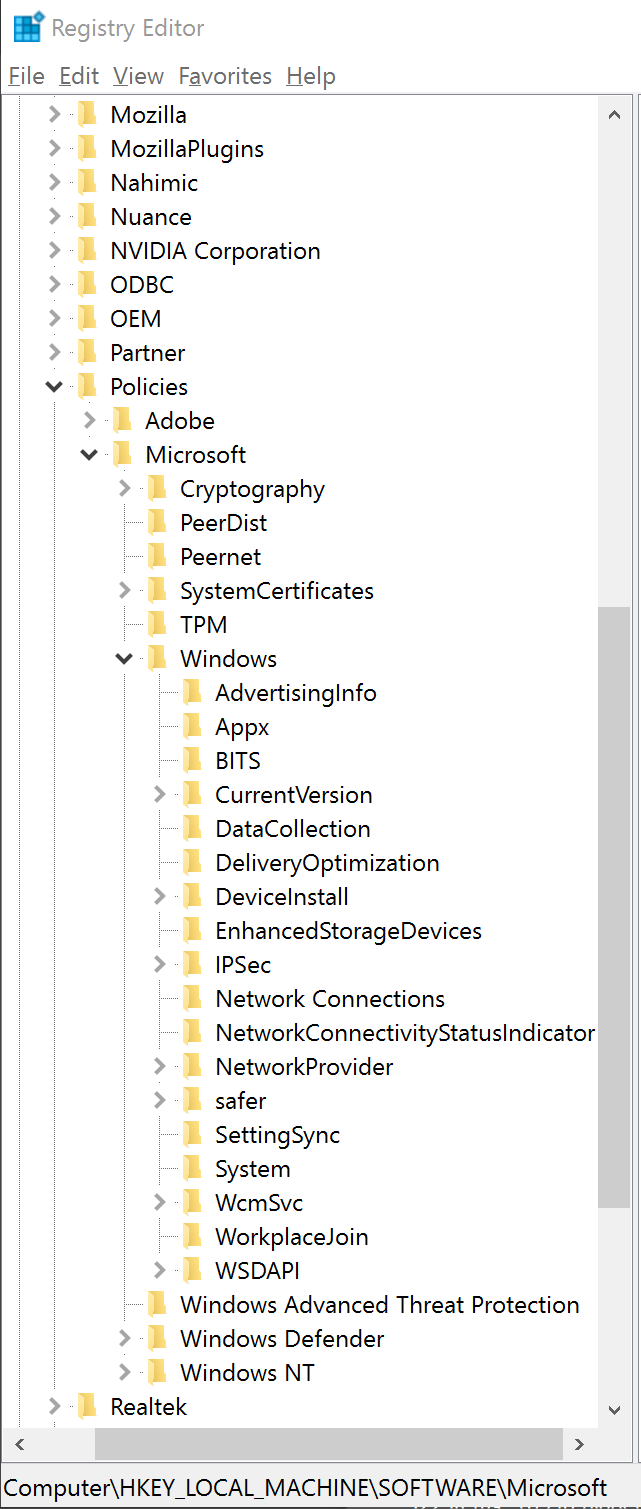Click the folder icon beside DataCollection

[192, 829]
